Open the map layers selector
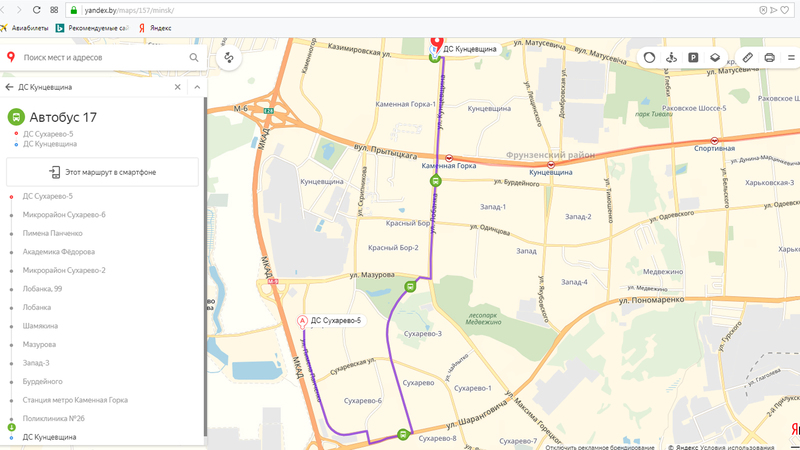 (715, 58)
